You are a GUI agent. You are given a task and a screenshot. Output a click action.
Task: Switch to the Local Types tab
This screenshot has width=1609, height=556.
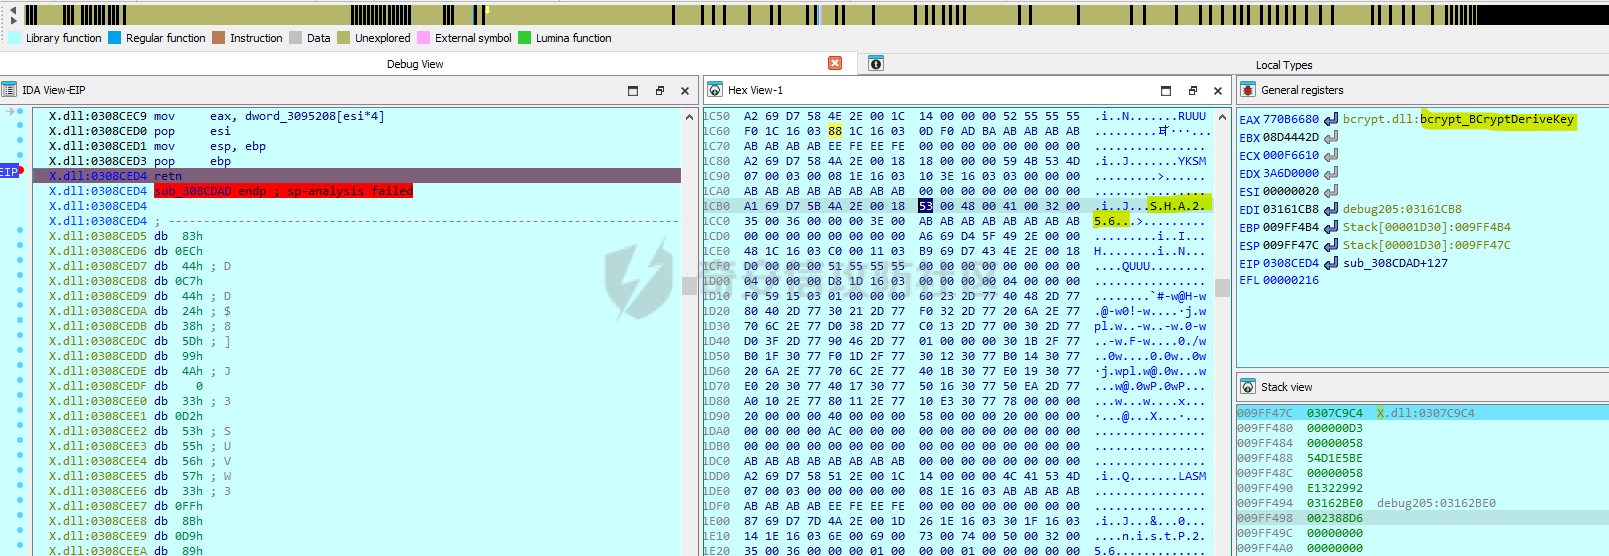pyautogui.click(x=1283, y=65)
